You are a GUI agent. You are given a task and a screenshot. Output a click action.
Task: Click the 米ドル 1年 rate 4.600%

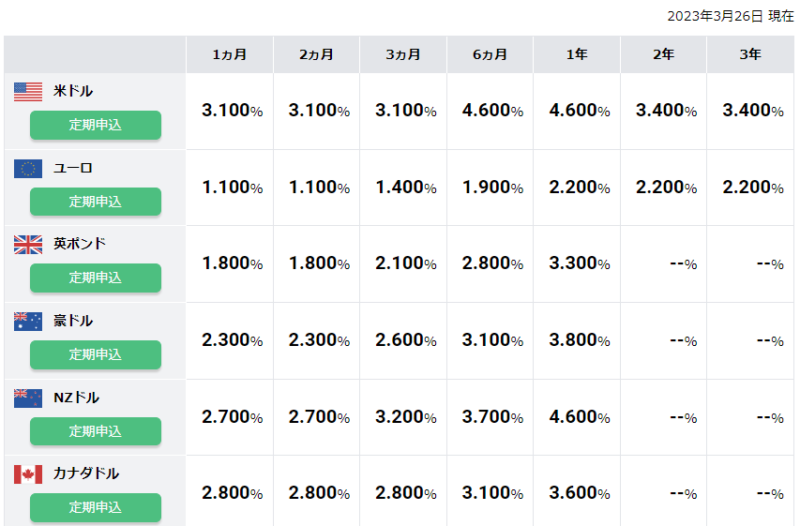click(x=579, y=110)
